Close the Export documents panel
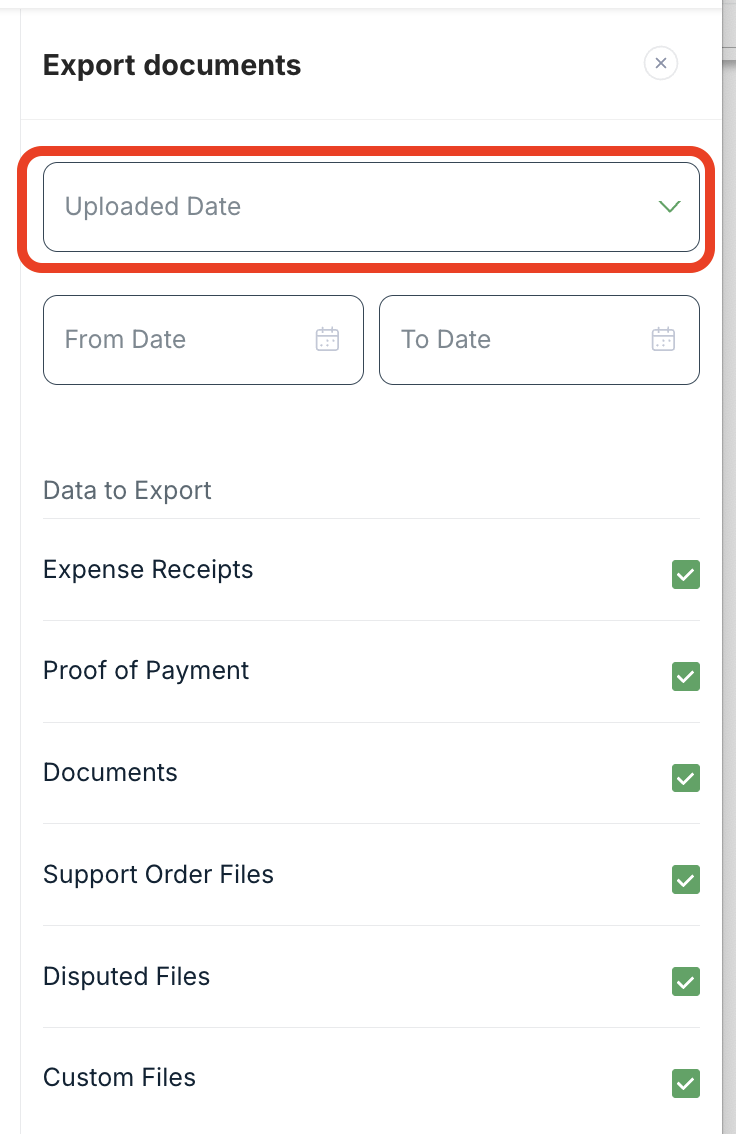 pos(660,63)
